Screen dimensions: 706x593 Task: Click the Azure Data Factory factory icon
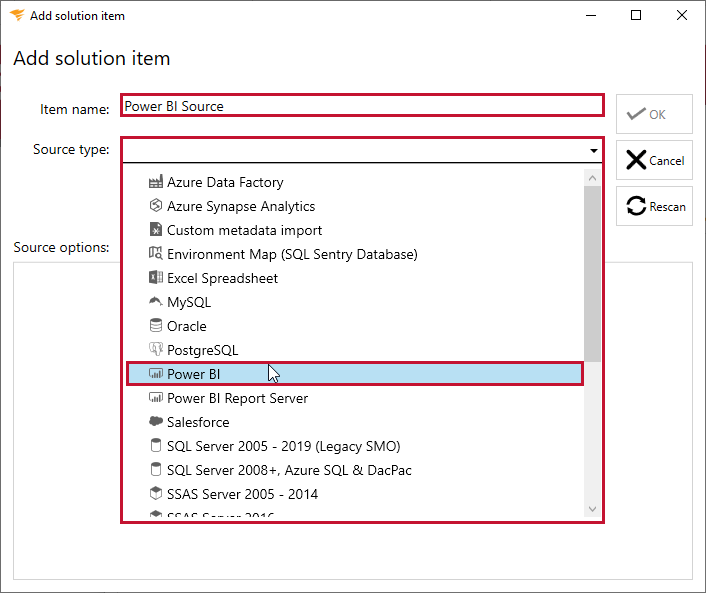coord(155,182)
